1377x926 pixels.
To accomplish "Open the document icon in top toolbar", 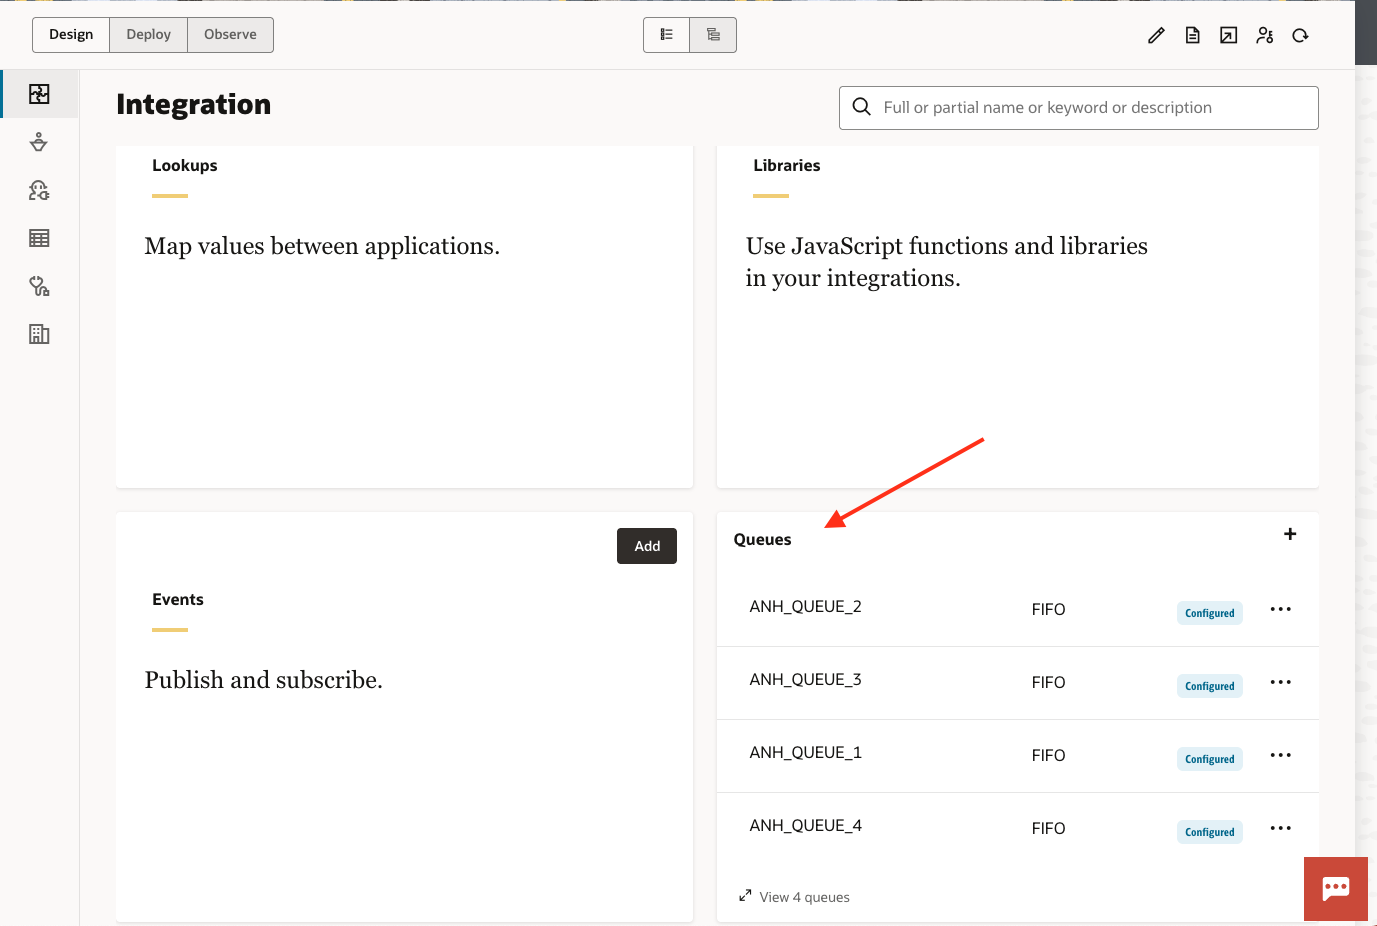I will click(1192, 36).
